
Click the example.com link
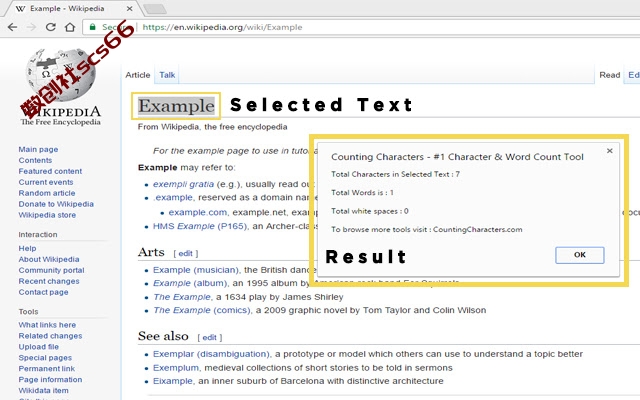point(198,212)
